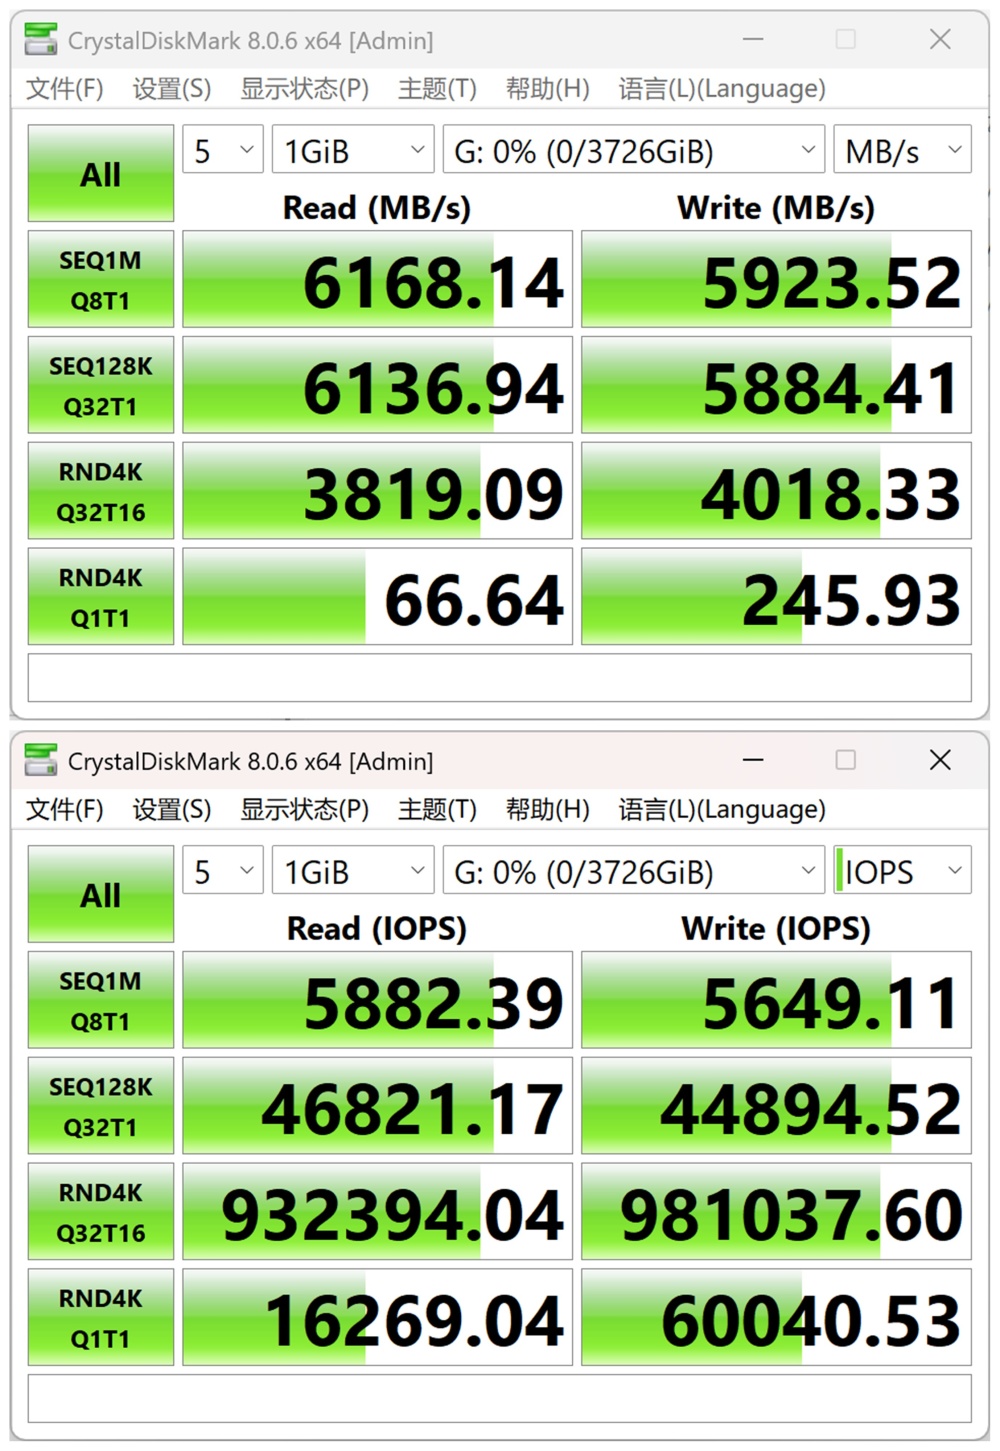
Task: Run RND4K Q32T16 test in top window
Action: click(x=101, y=492)
